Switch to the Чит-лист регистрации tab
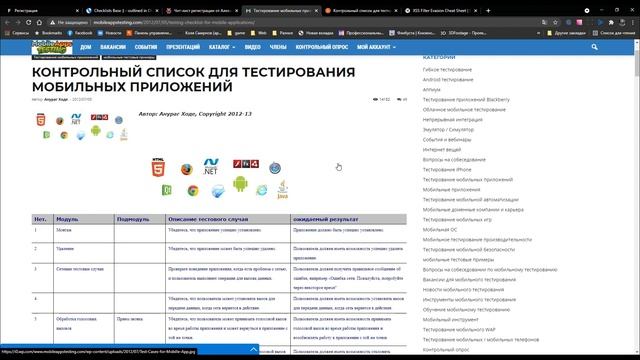The image size is (640, 360). (202, 11)
